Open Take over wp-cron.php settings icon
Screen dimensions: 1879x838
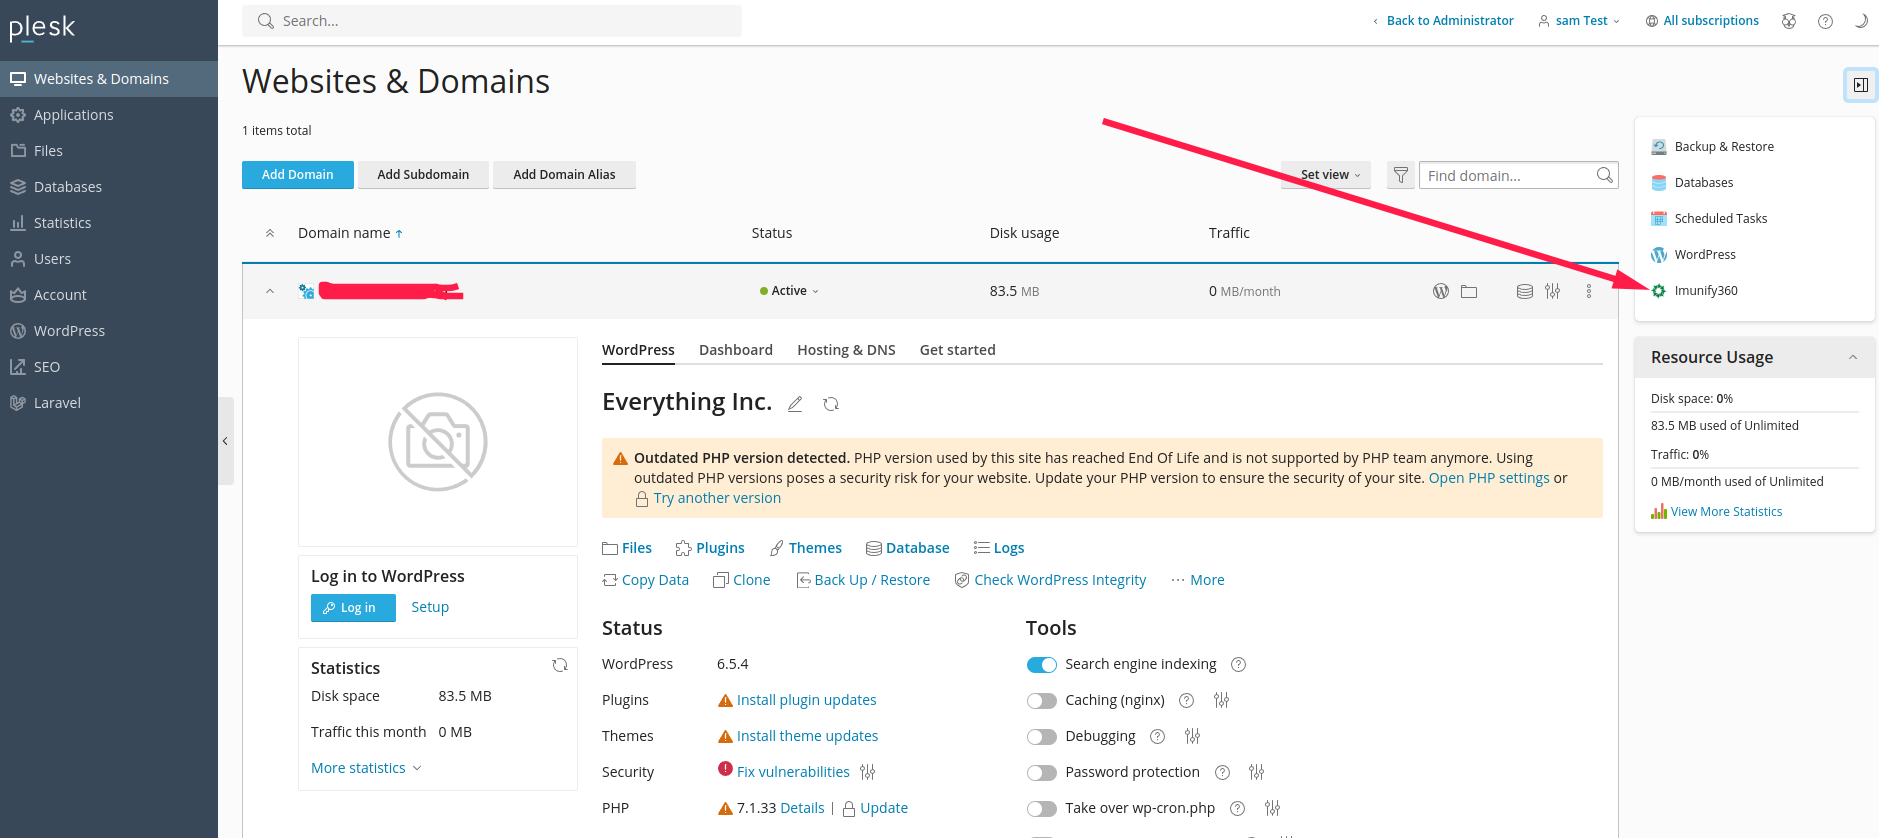[x=1272, y=808]
